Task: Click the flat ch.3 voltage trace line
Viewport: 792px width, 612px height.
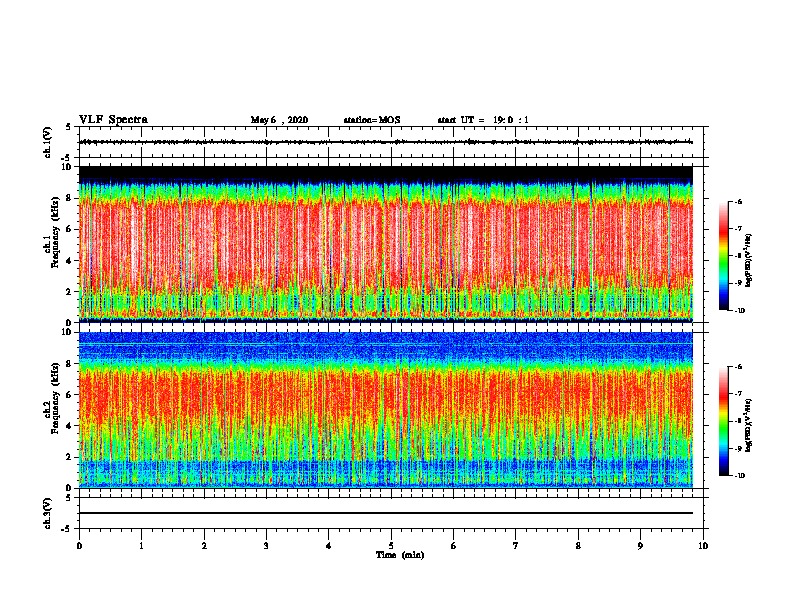Action: [x=386, y=513]
